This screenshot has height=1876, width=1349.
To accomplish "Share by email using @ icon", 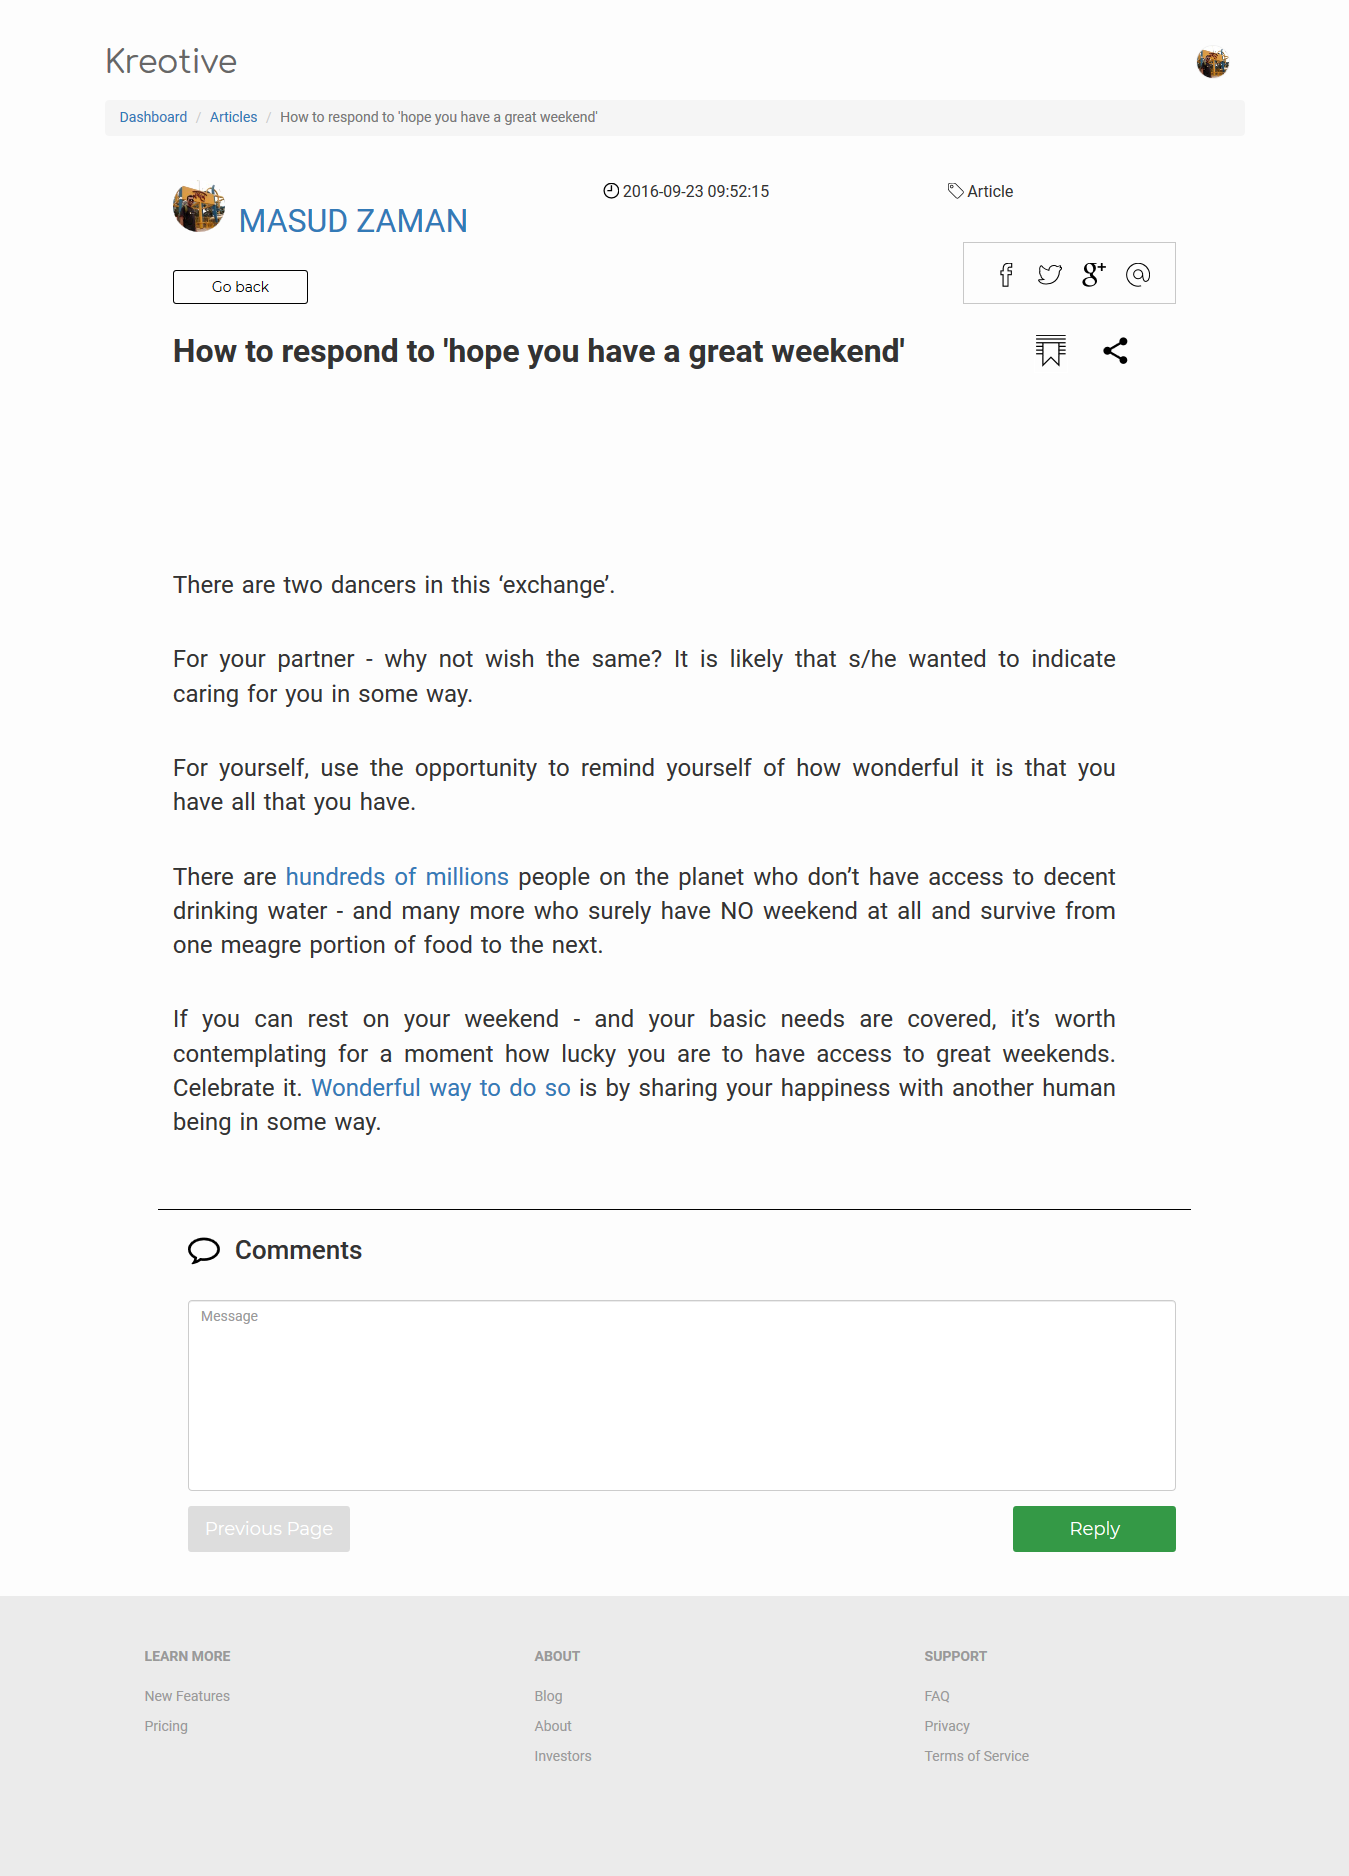I will click(x=1138, y=275).
